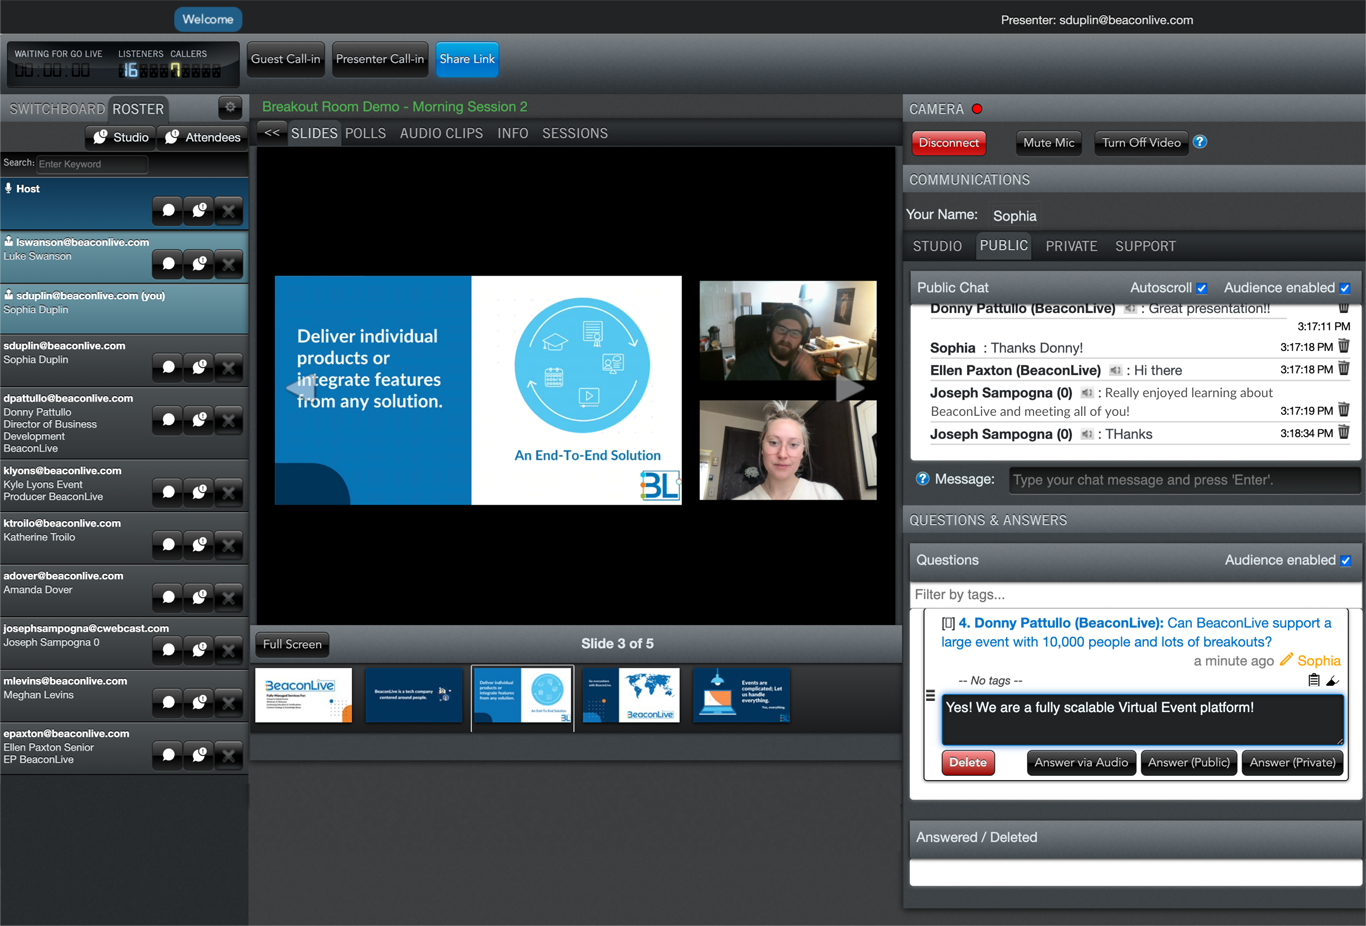Click into the answer text box
Viewport: 1366px width, 926px height.
(1143, 719)
